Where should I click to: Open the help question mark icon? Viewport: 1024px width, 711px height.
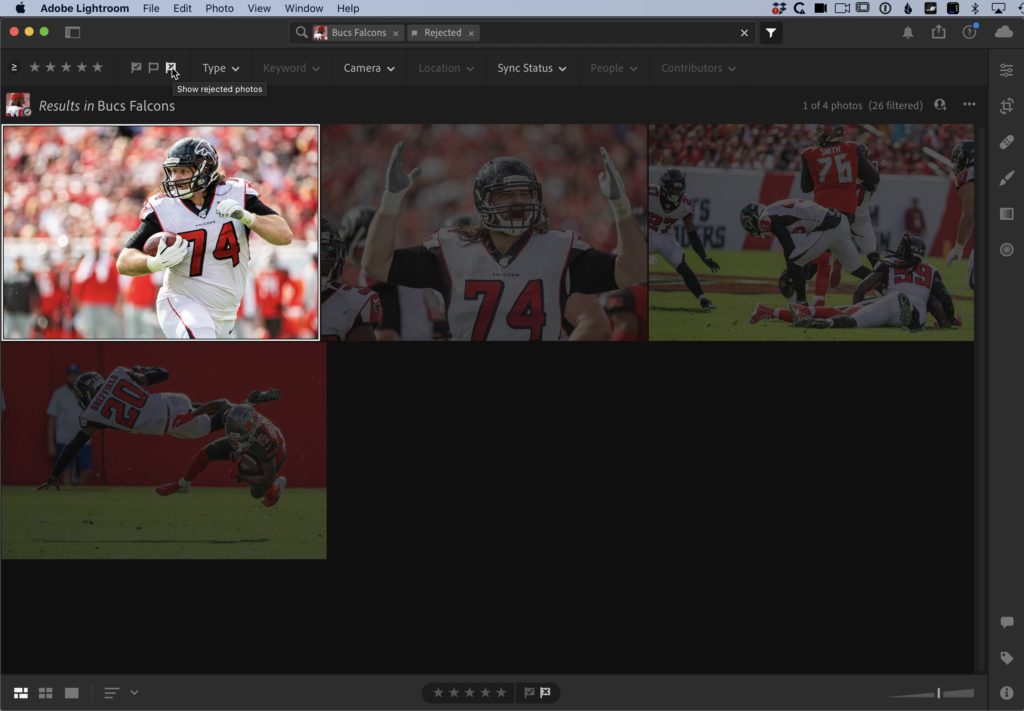(x=969, y=32)
